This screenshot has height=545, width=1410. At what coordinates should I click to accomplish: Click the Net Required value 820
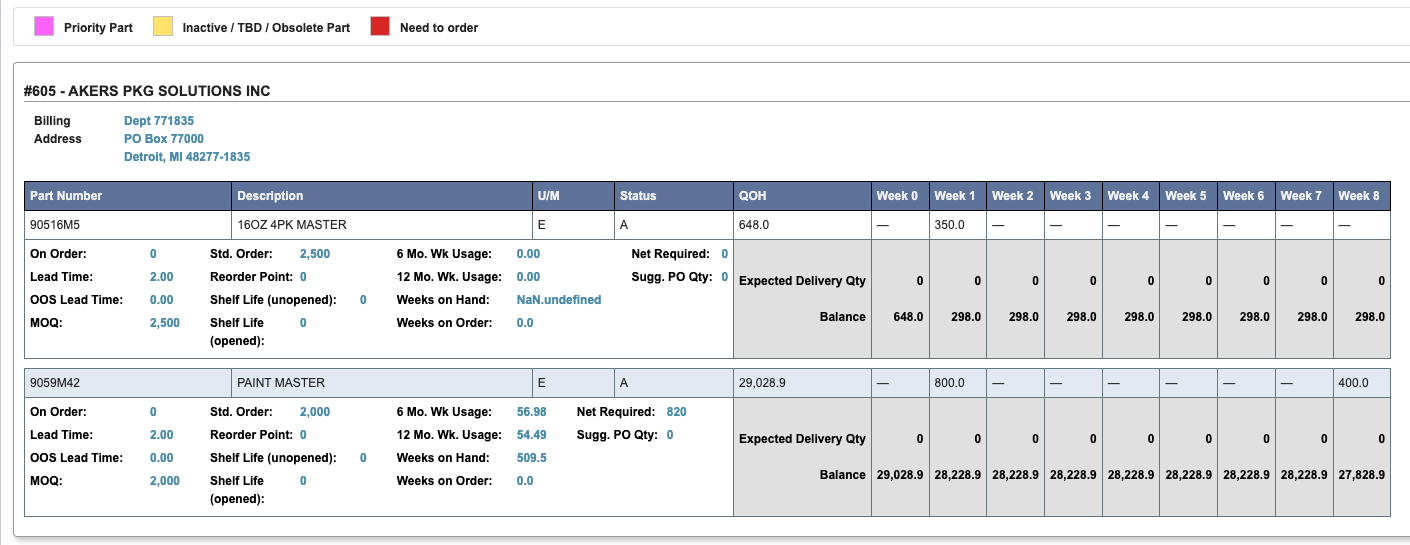(676, 412)
